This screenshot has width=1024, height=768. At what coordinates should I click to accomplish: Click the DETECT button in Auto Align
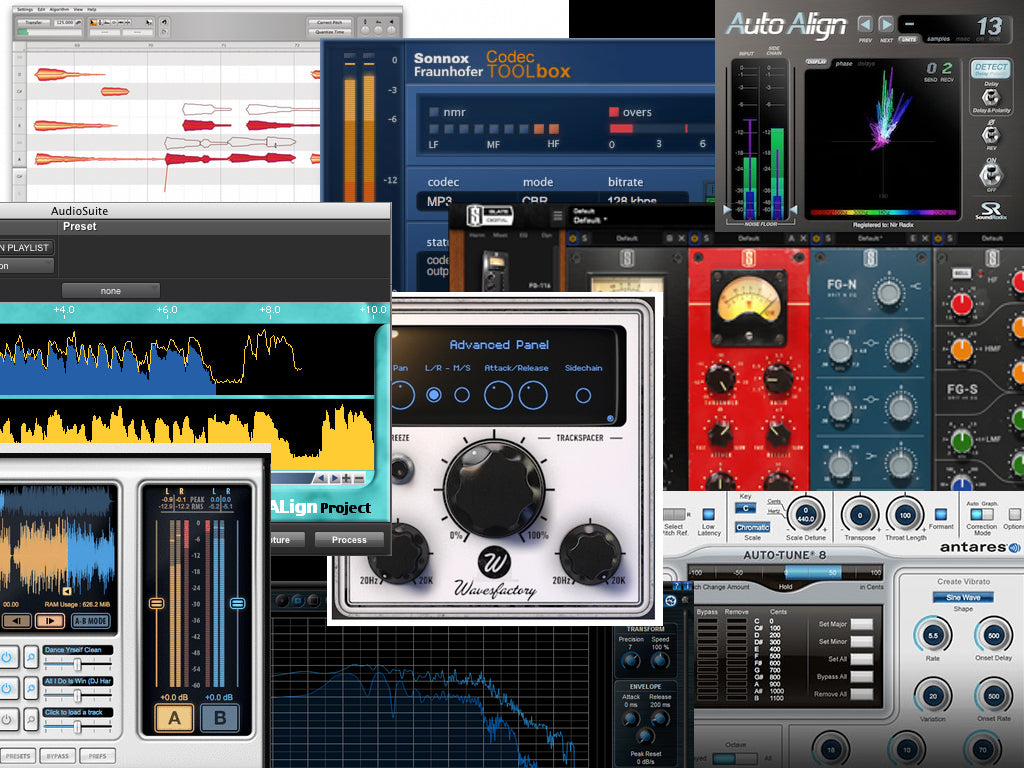[x=990, y=69]
